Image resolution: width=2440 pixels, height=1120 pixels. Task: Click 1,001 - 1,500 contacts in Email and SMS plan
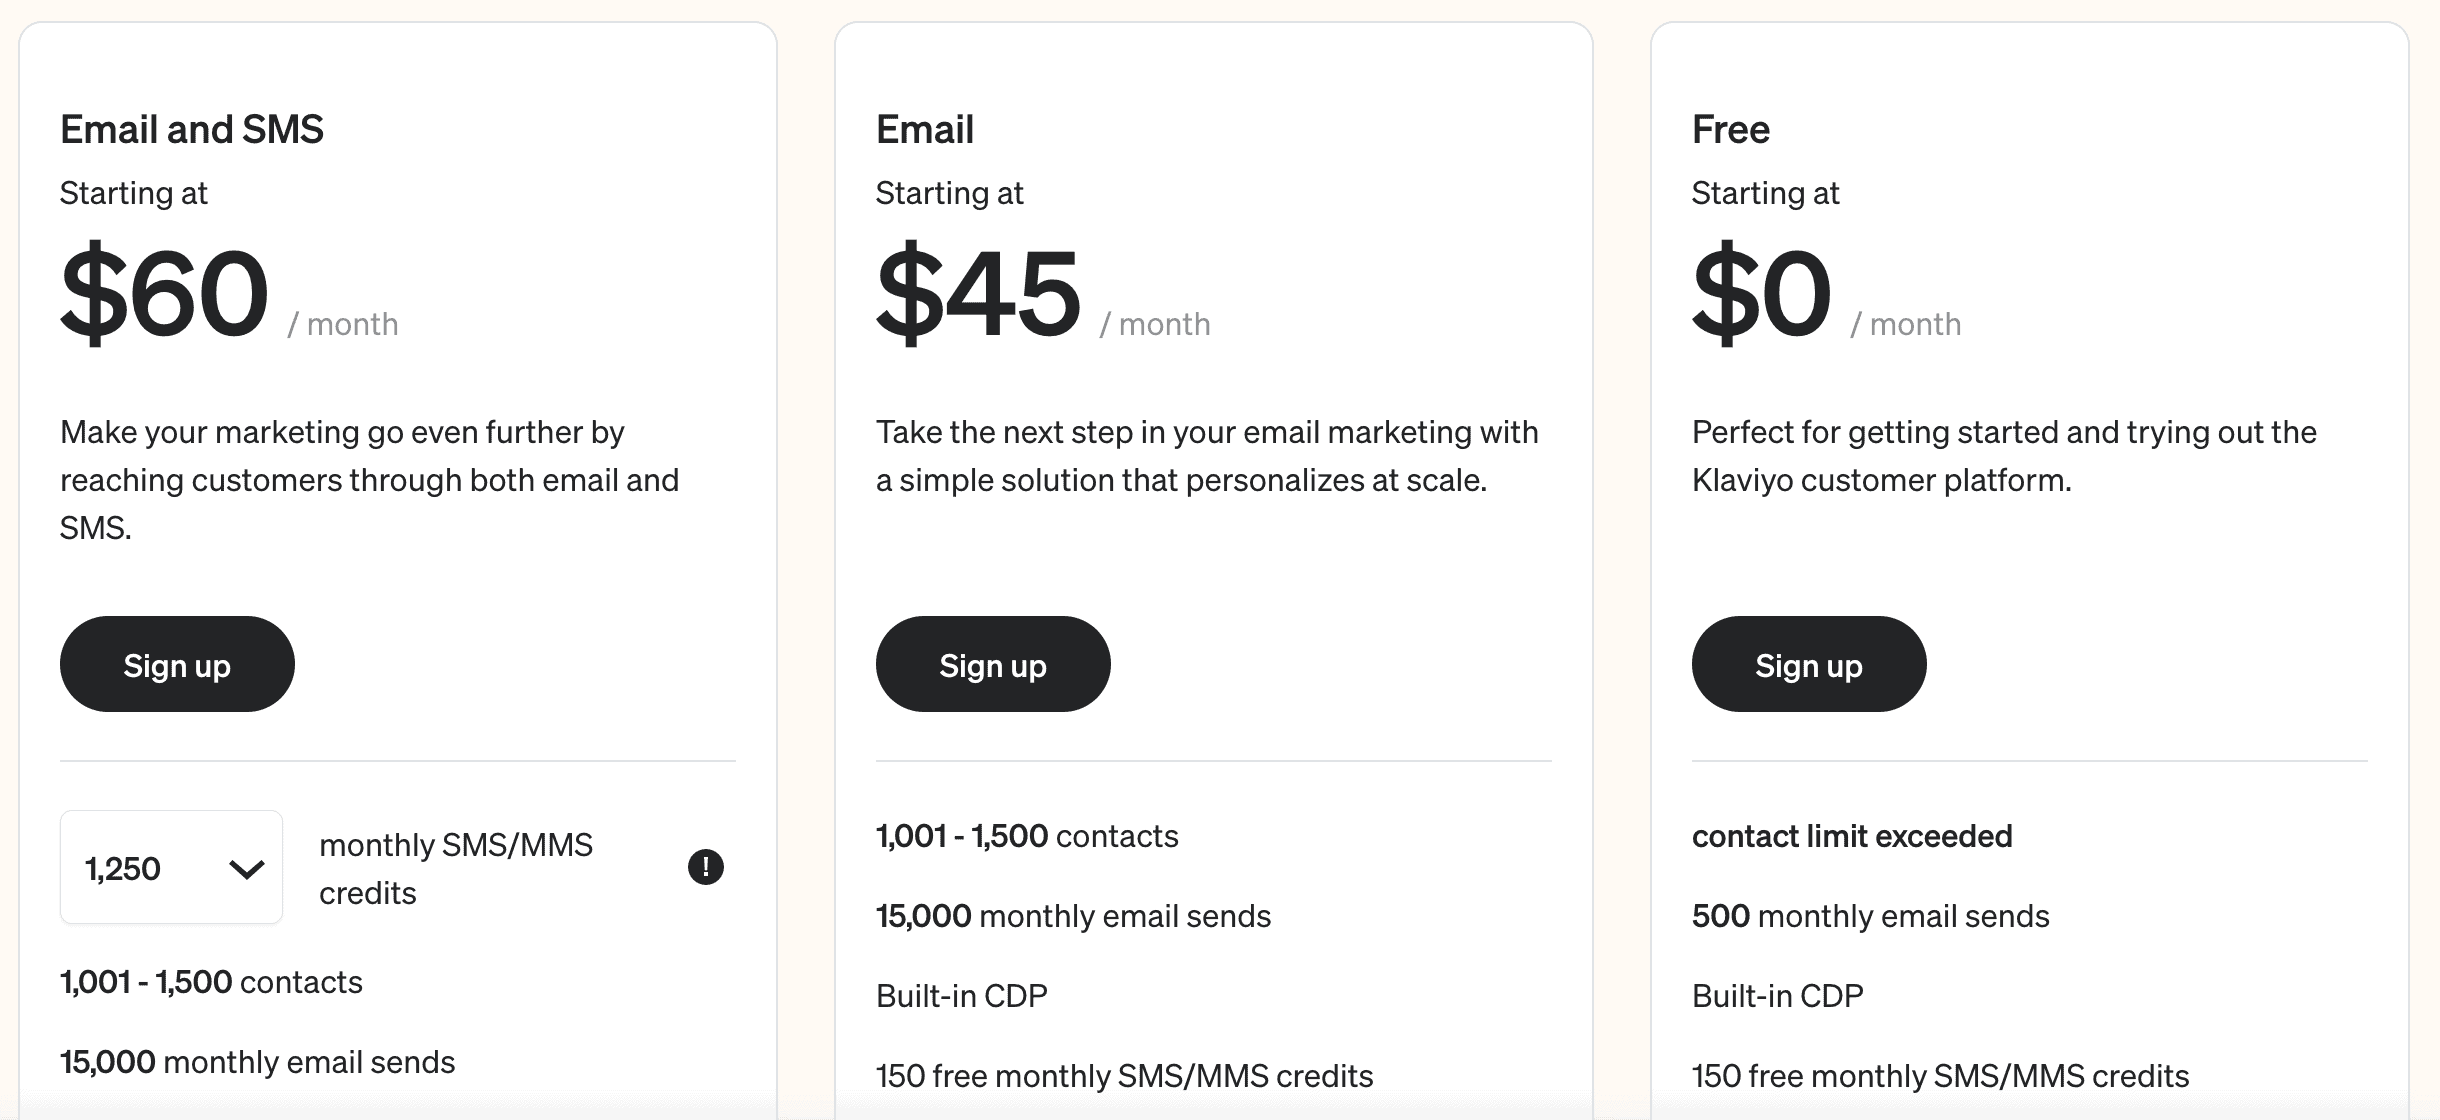tap(211, 982)
